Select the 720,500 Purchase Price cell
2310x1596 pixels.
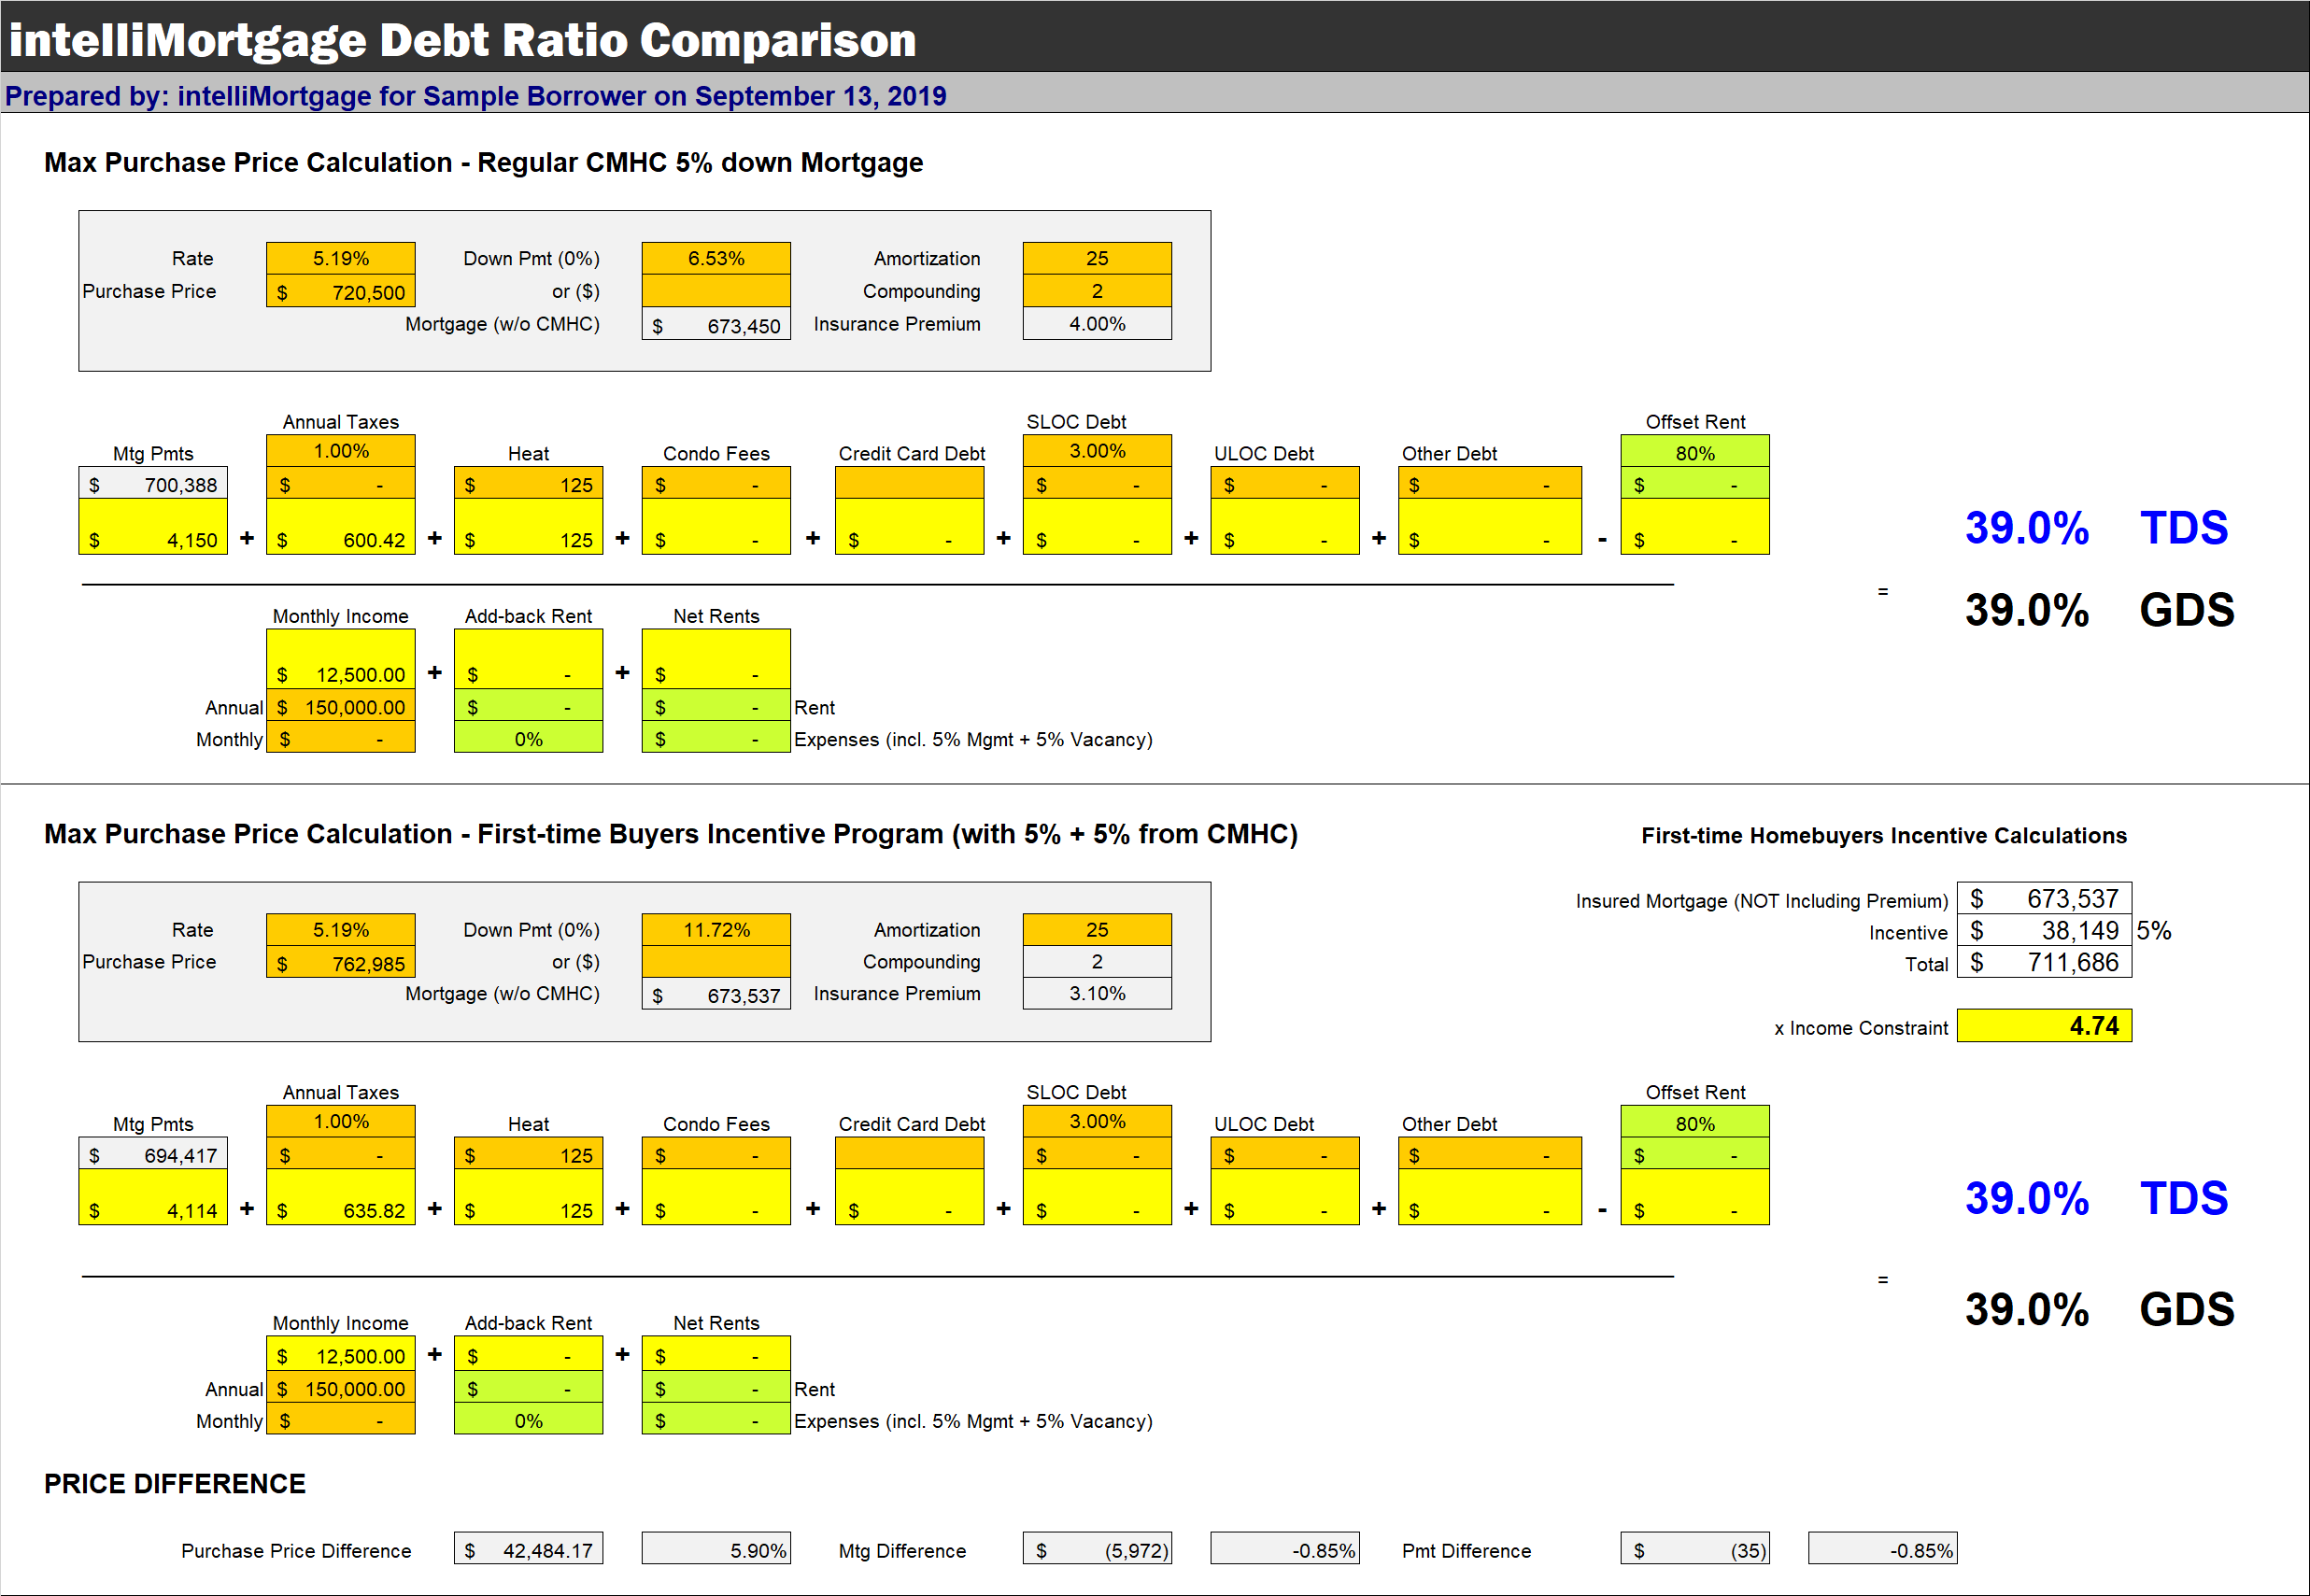pyautogui.click(x=340, y=292)
